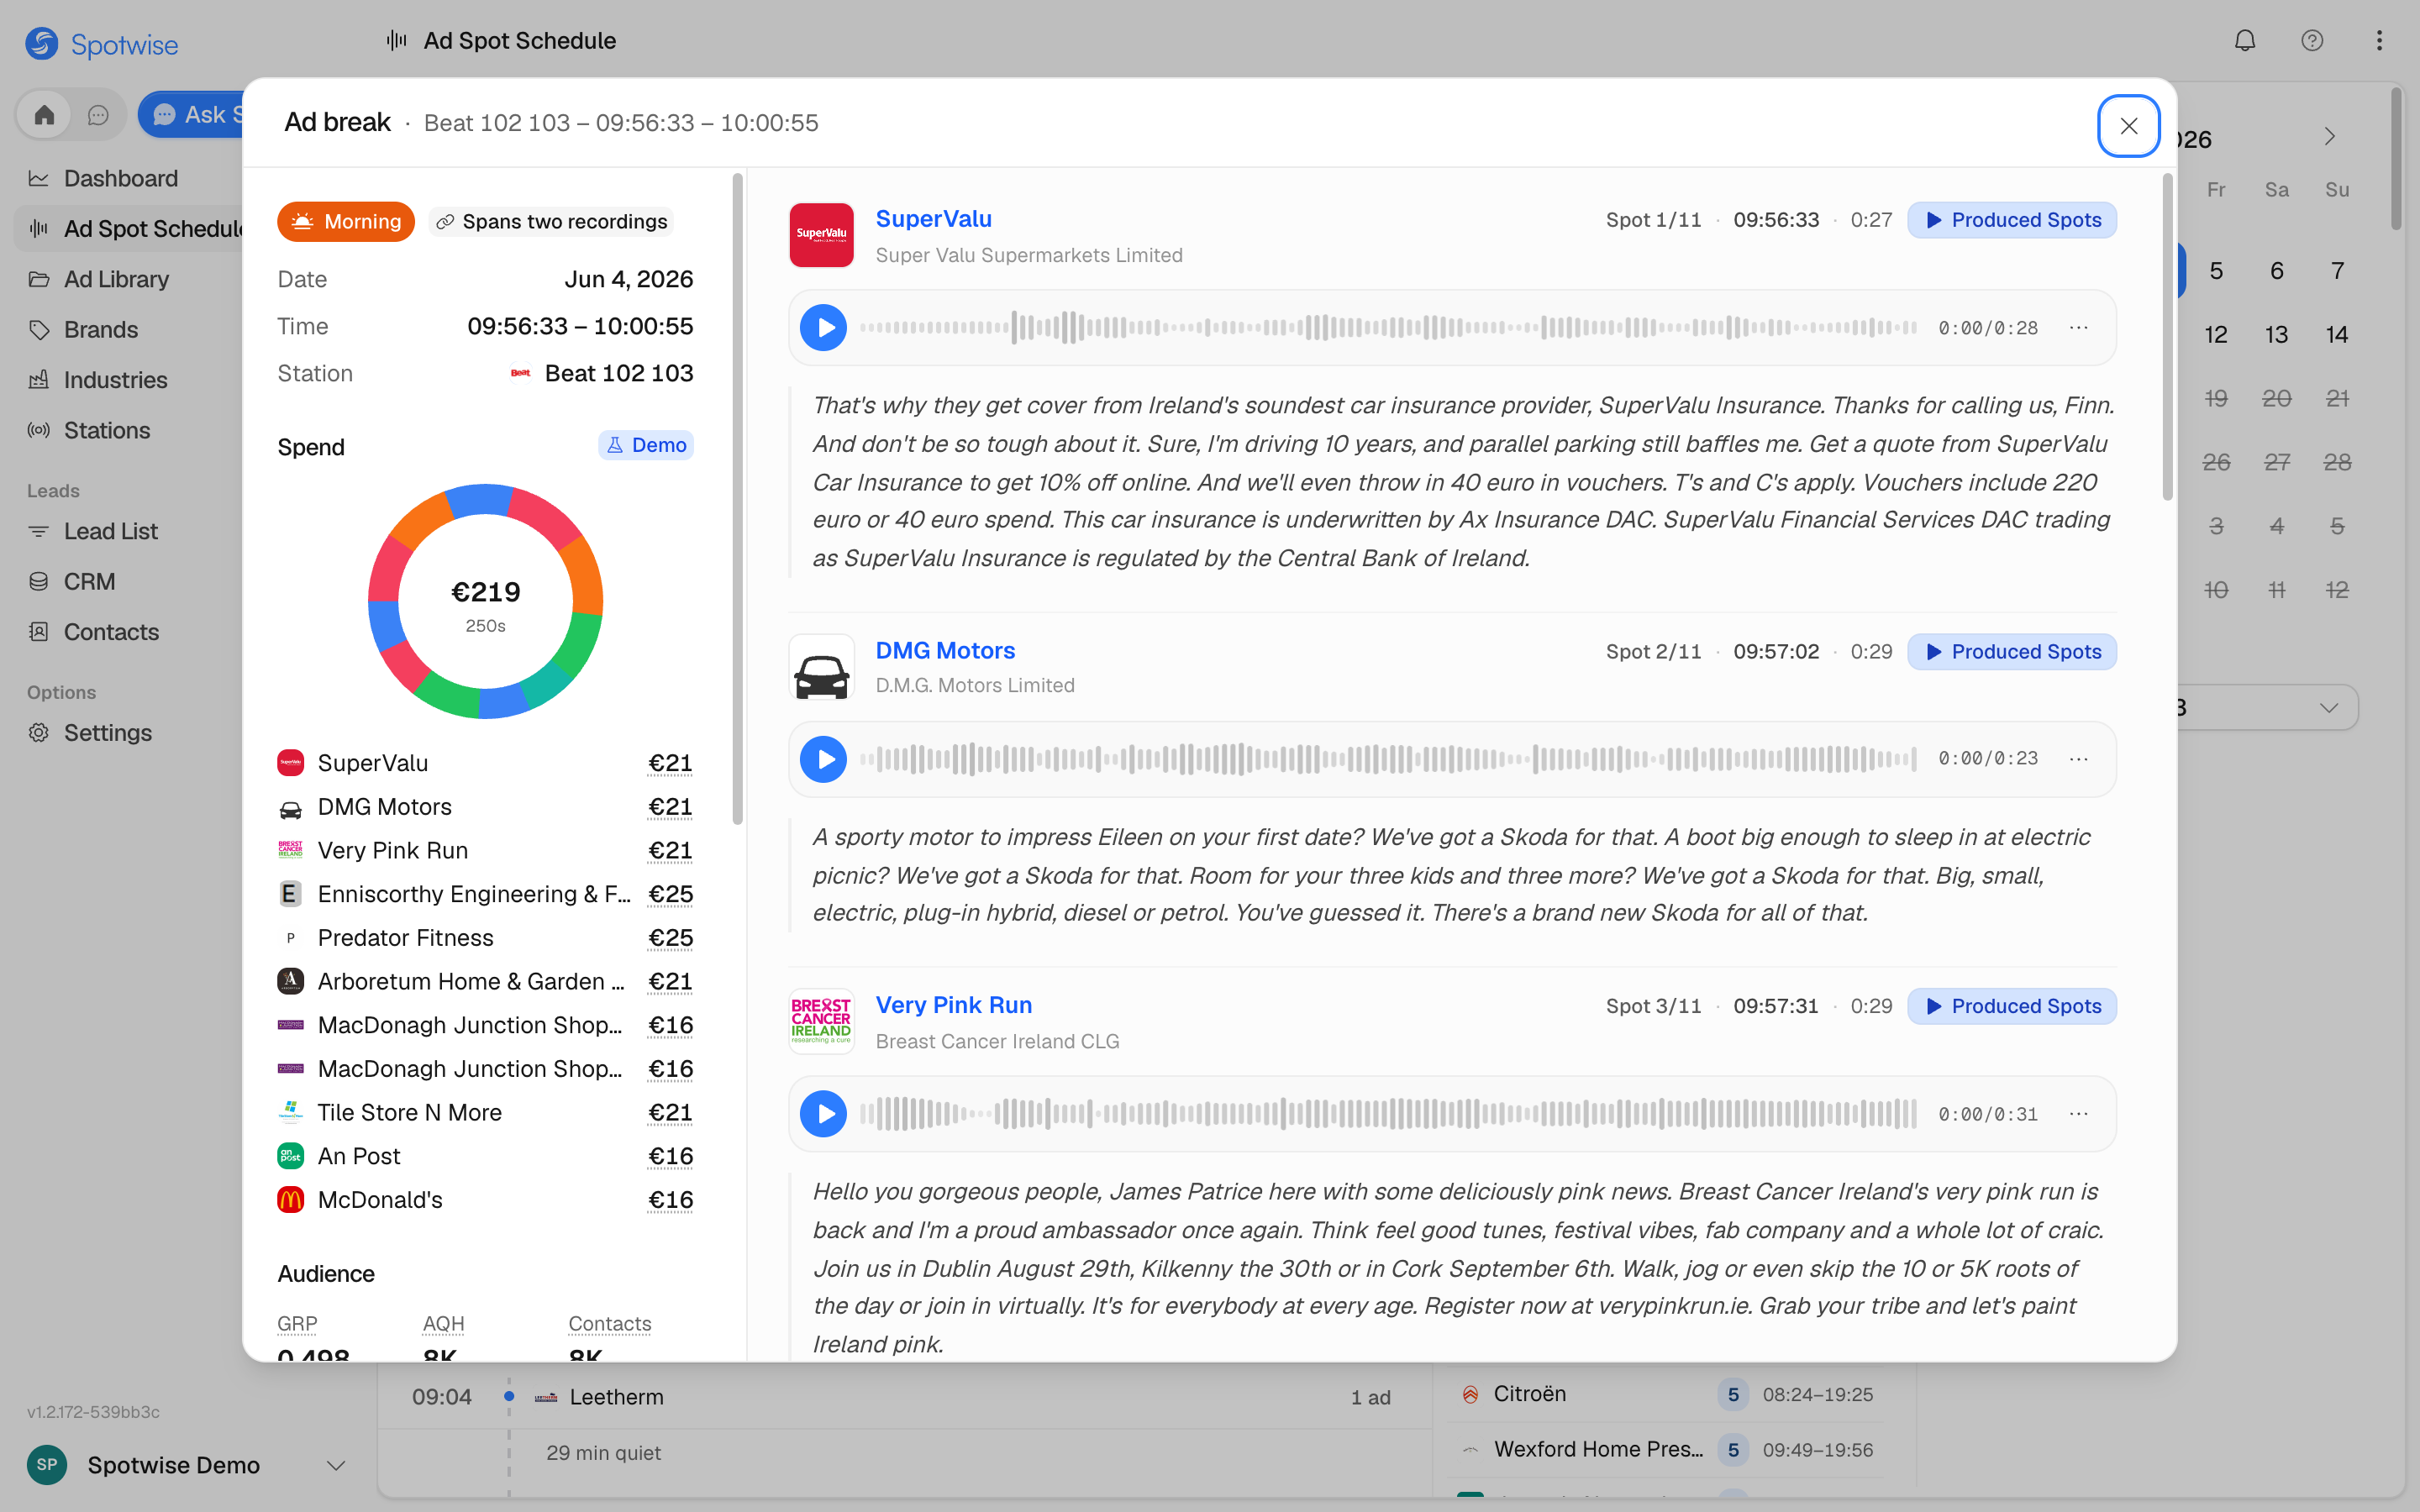The height and width of the screenshot is (1512, 2420).
Task: Select McDonald's in the spend list
Action: point(485,1200)
